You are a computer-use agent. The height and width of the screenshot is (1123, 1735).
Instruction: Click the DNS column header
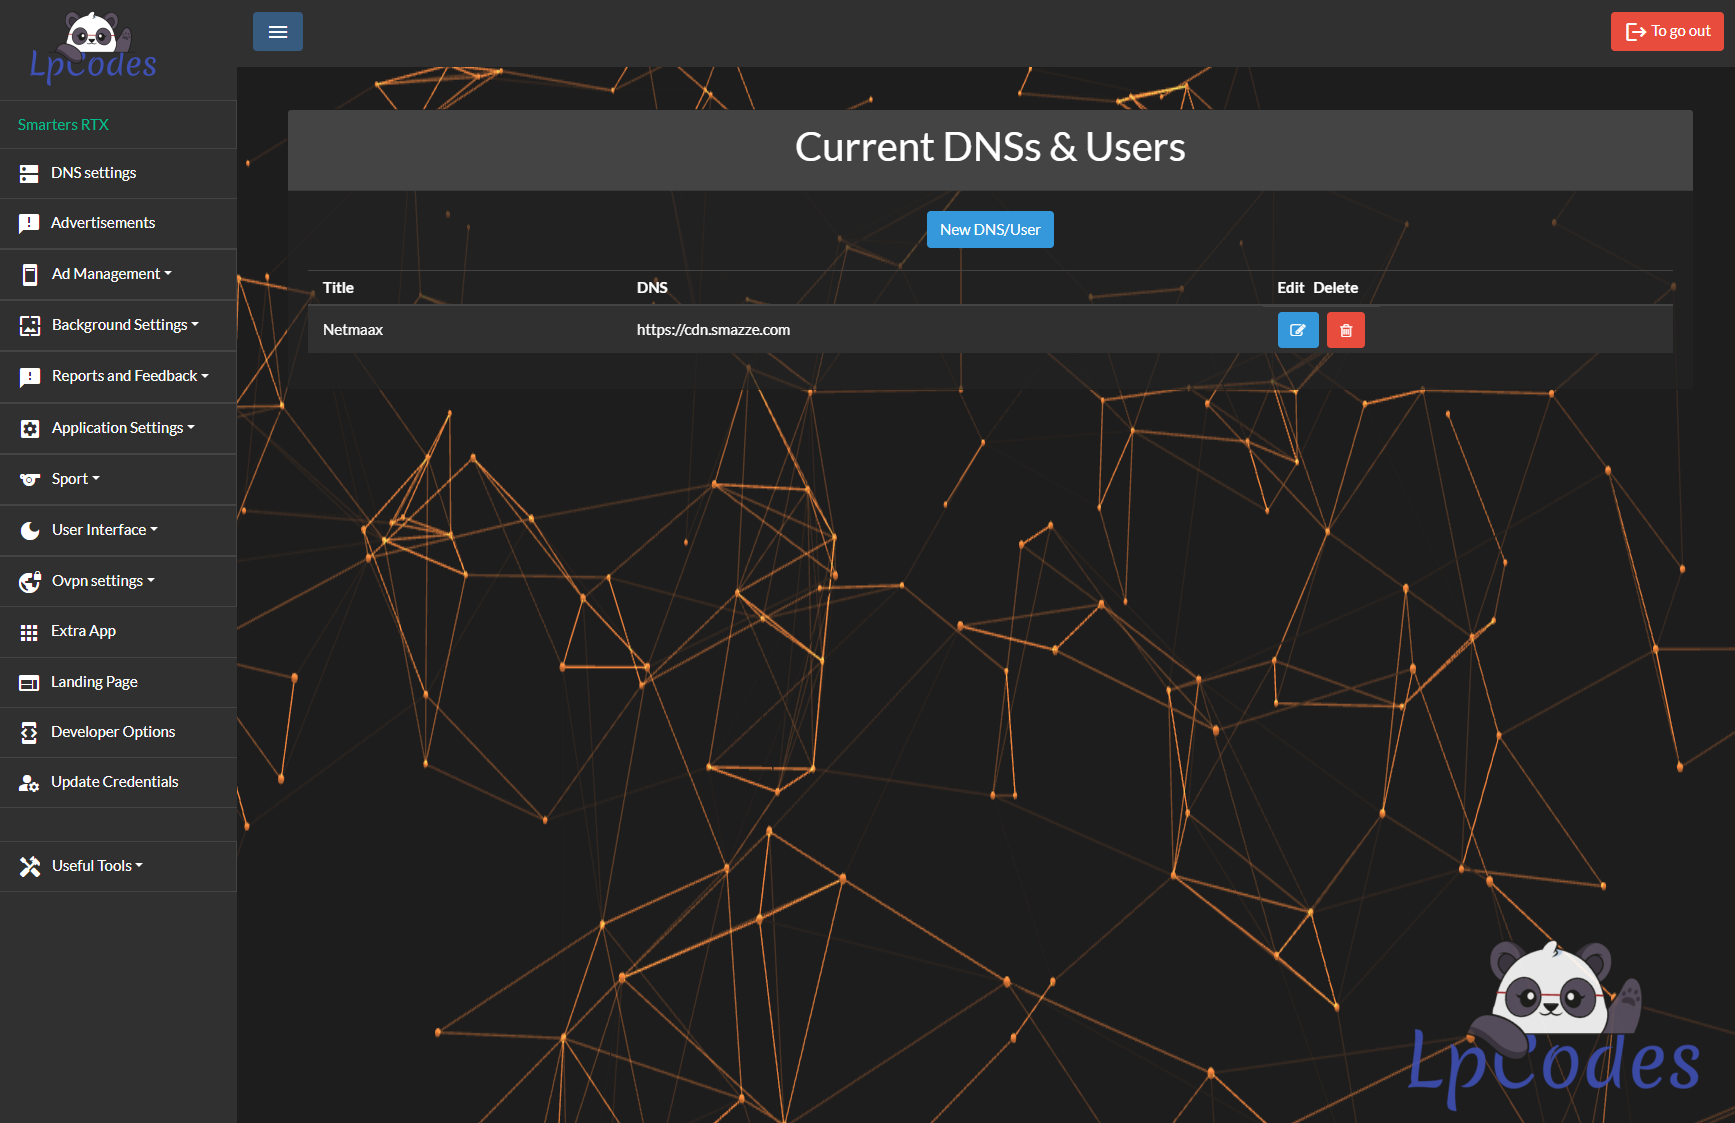[652, 288]
